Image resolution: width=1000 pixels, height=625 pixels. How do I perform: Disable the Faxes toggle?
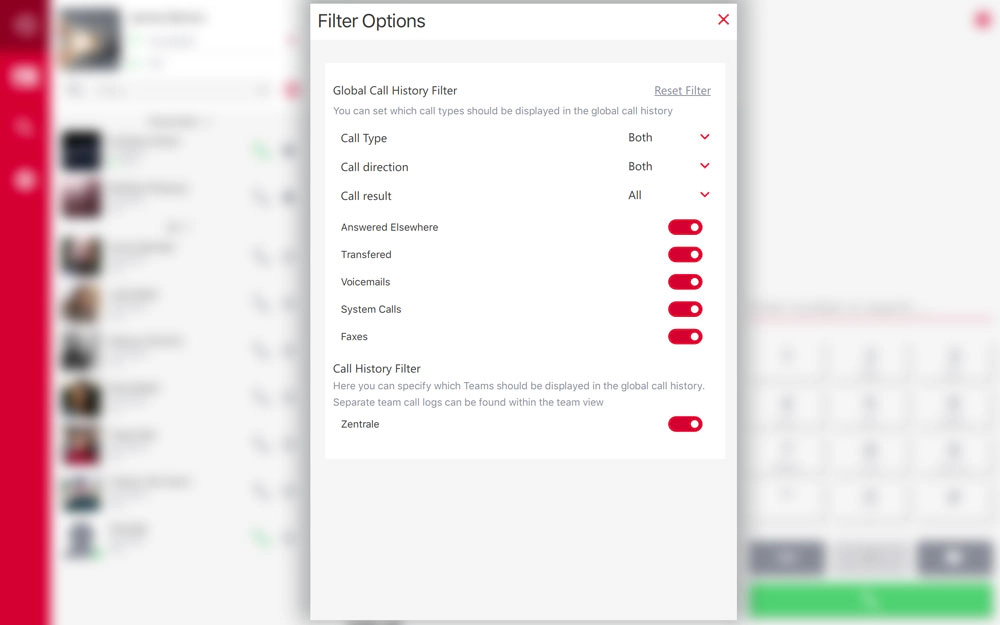[685, 337]
